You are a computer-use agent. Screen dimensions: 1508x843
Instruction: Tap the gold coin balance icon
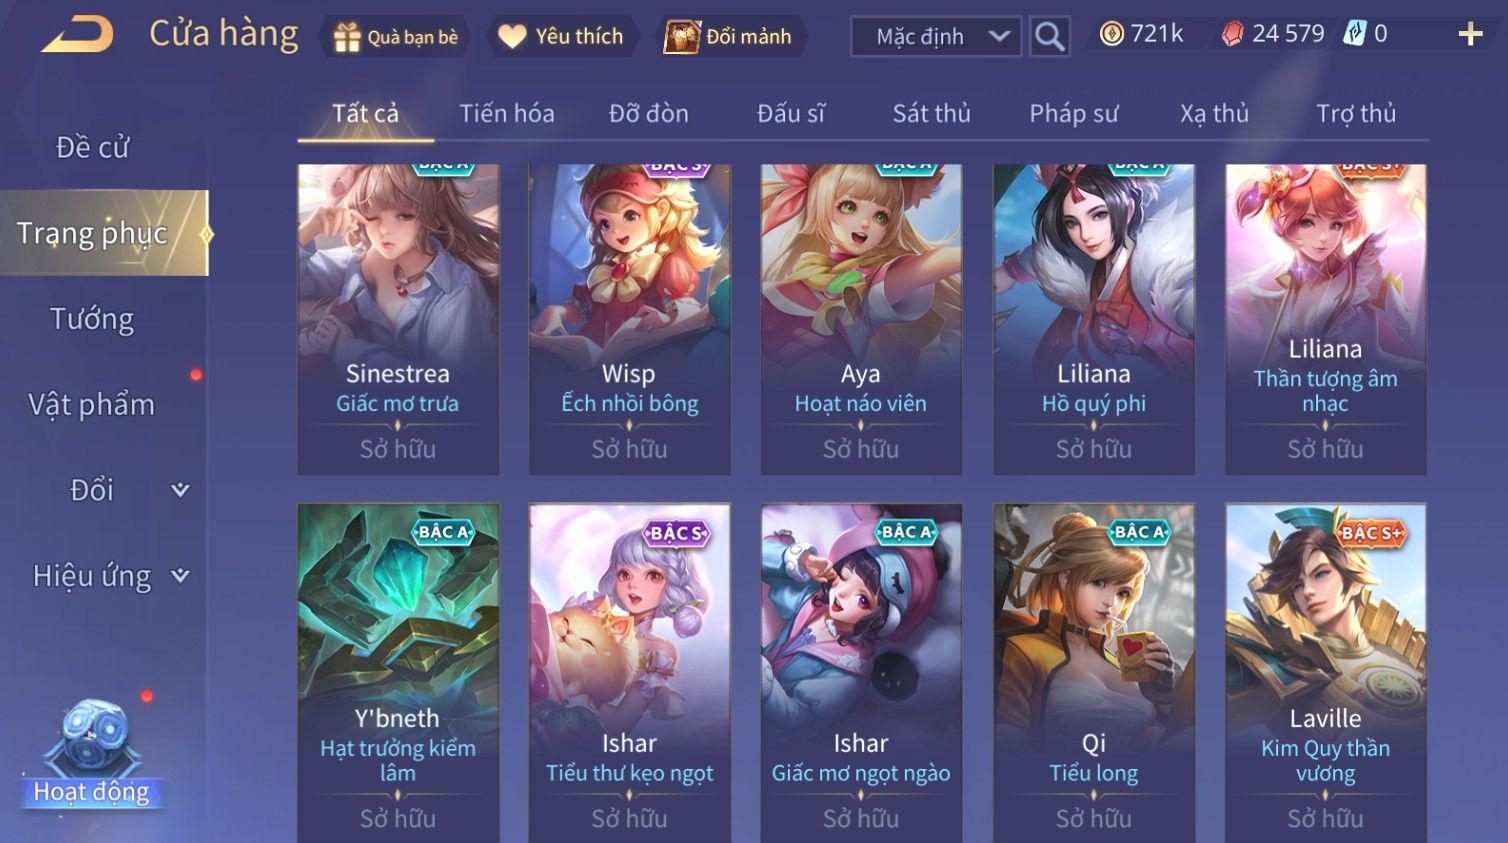[x=1111, y=34]
